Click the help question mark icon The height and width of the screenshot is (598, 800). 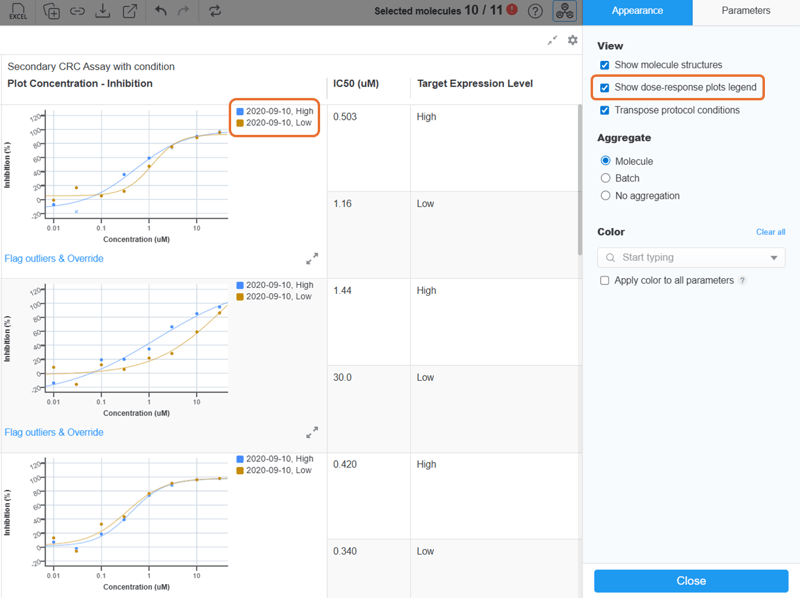coord(536,12)
